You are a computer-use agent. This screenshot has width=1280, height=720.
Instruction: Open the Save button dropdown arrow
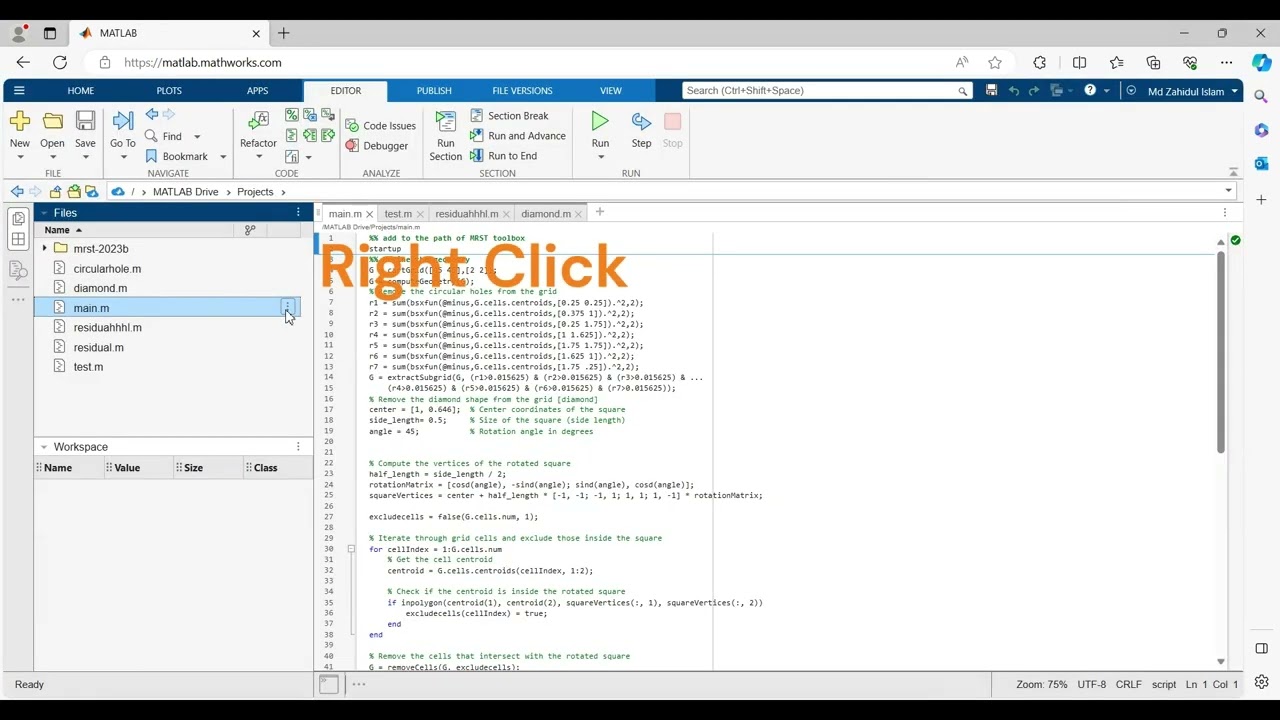click(86, 157)
